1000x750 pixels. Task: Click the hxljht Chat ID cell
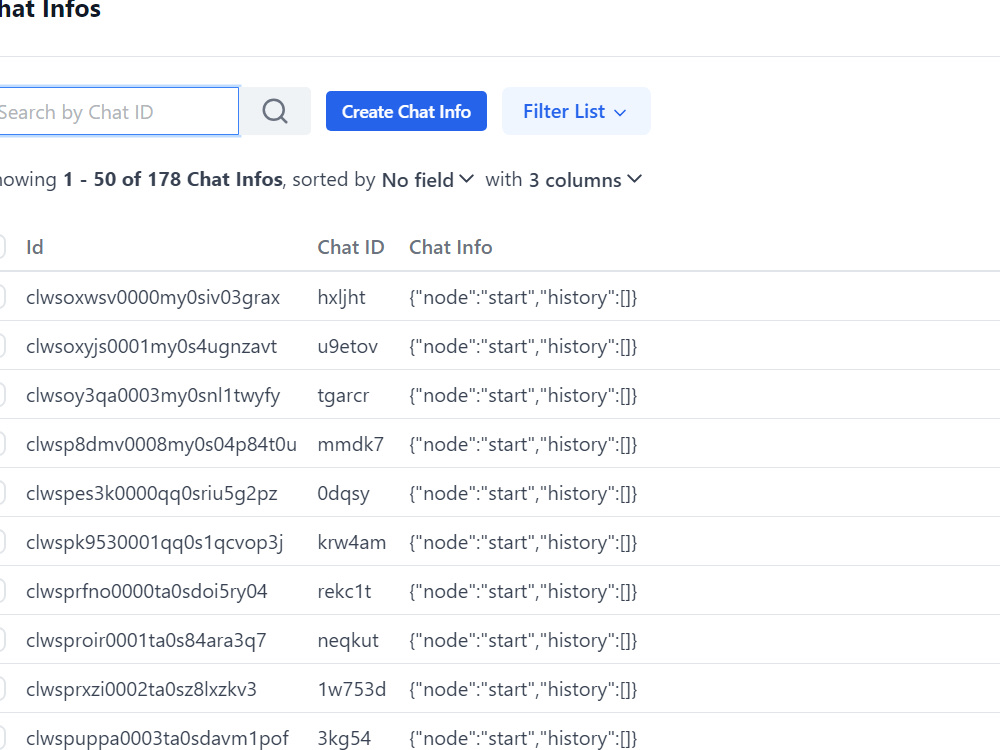click(x=341, y=298)
